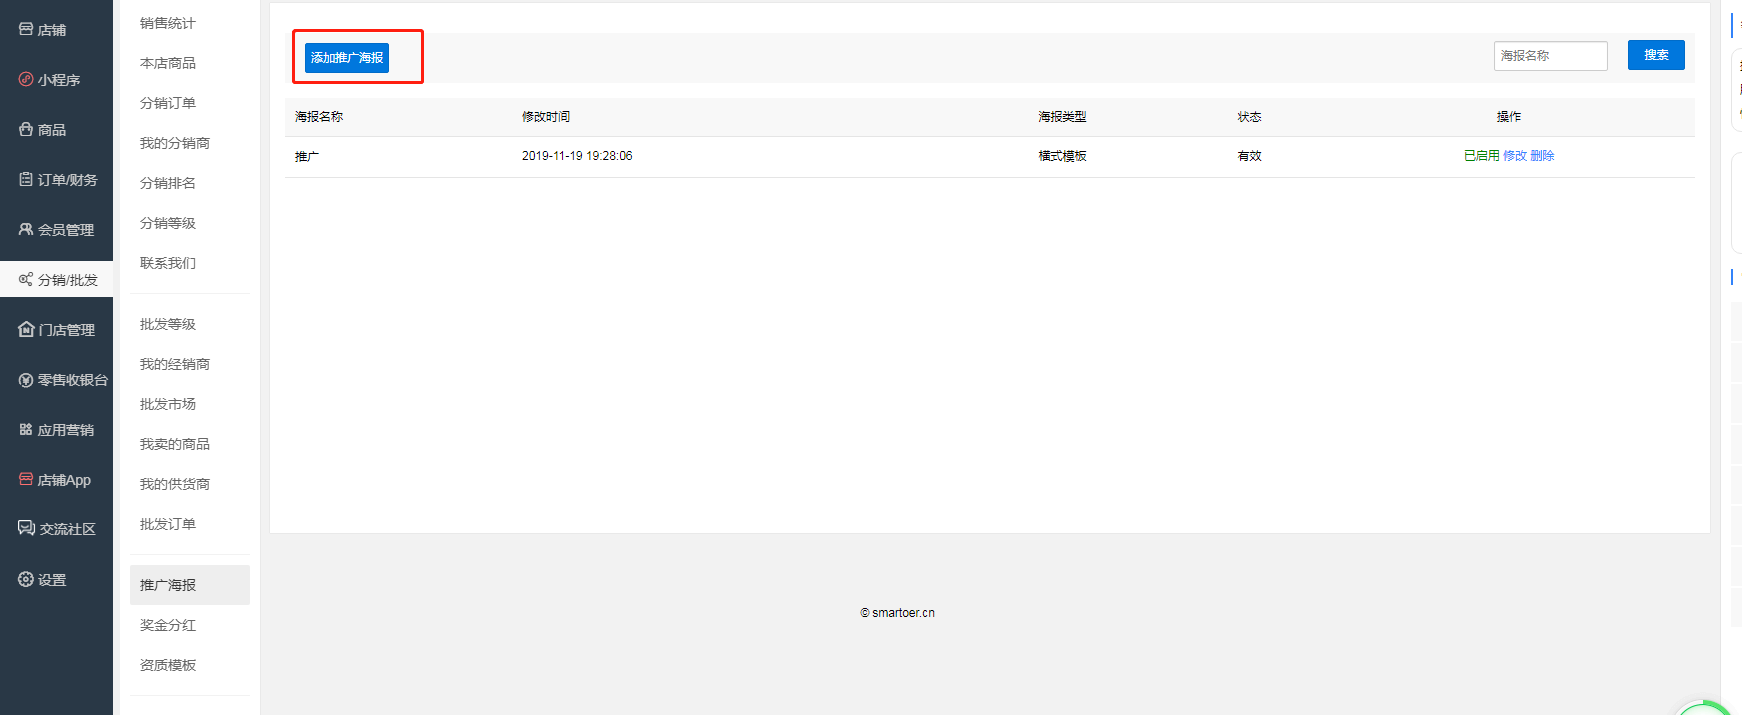This screenshot has height=715, width=1742.
Task: Click the 小程序 mini-program icon
Action: pos(26,79)
